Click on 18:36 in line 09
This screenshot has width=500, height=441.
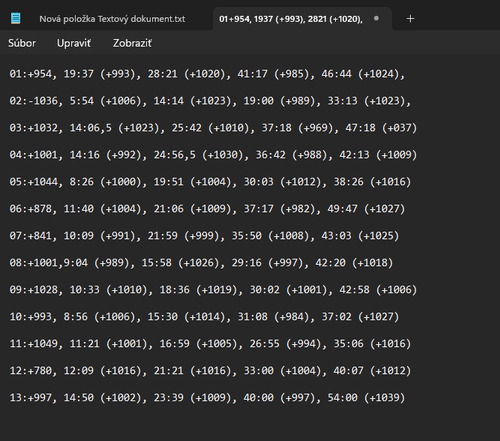(175, 290)
